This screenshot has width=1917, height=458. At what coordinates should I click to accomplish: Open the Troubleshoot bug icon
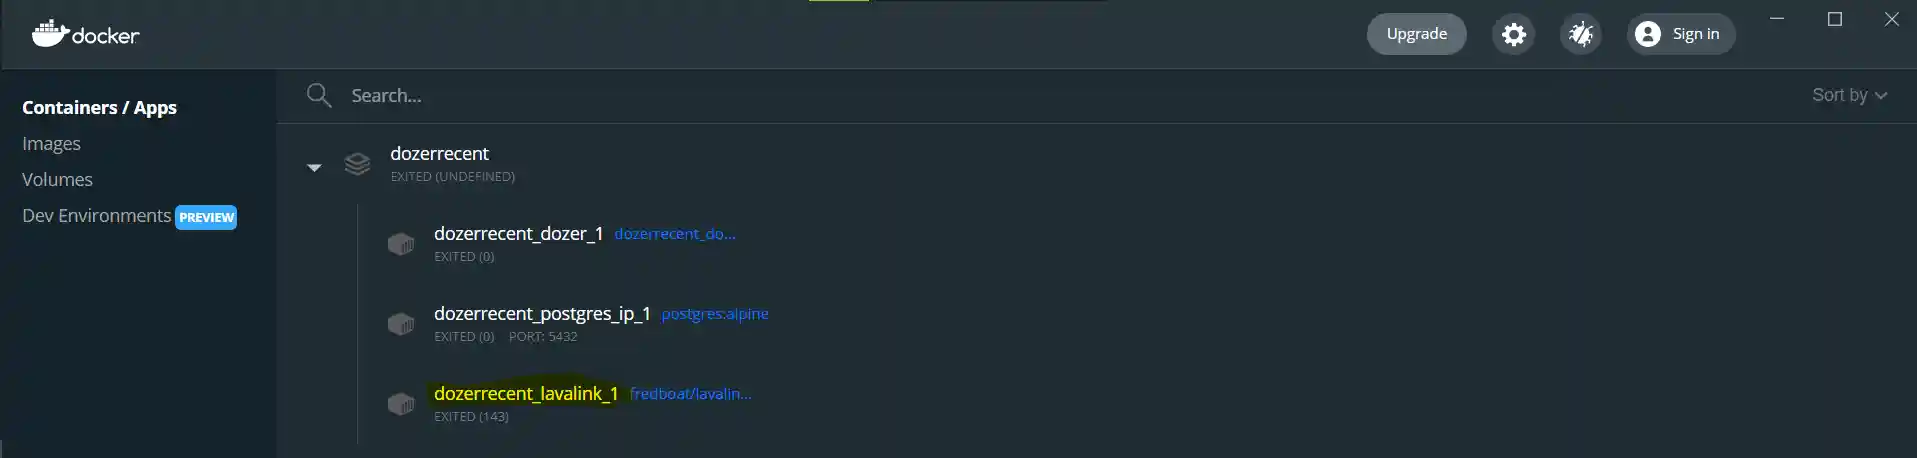pos(1581,34)
